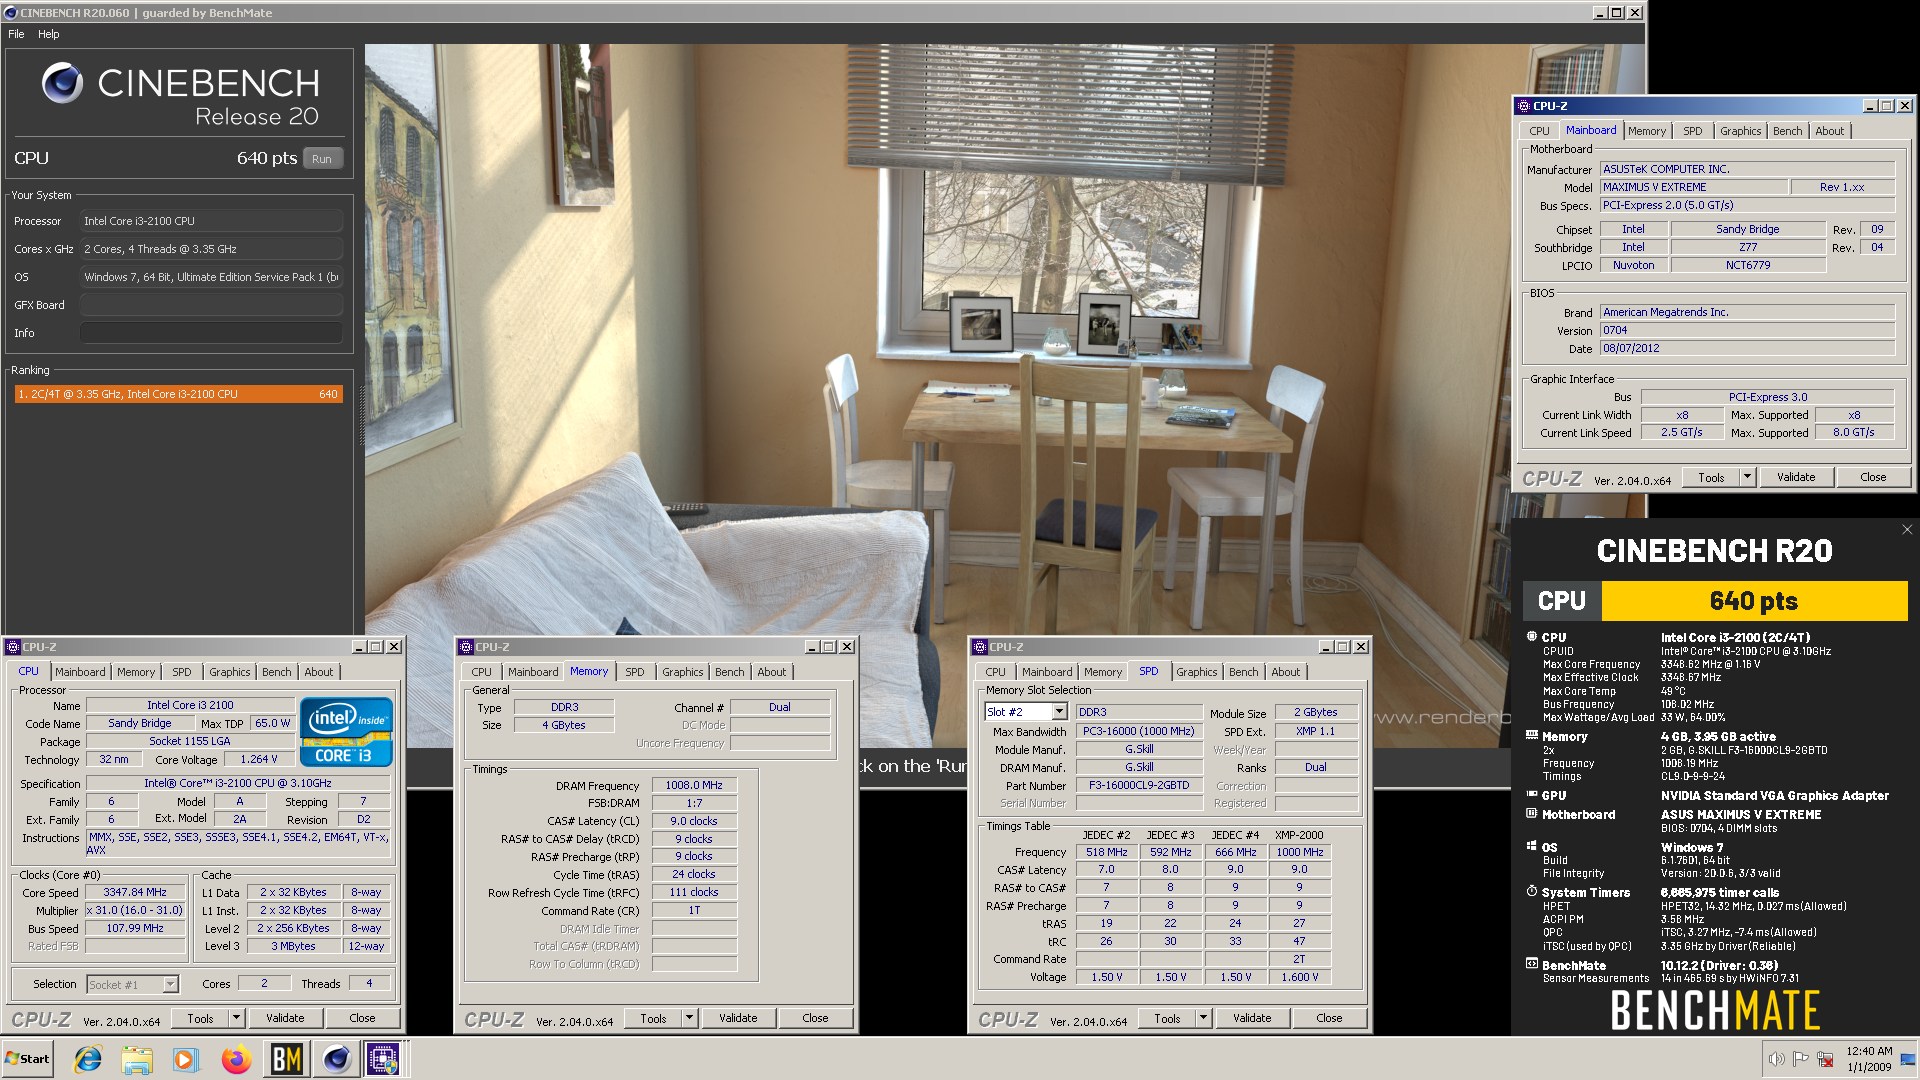This screenshot has height=1080, width=1920.
Task: Open Windows Media Player from the taskbar
Action: [185, 1059]
